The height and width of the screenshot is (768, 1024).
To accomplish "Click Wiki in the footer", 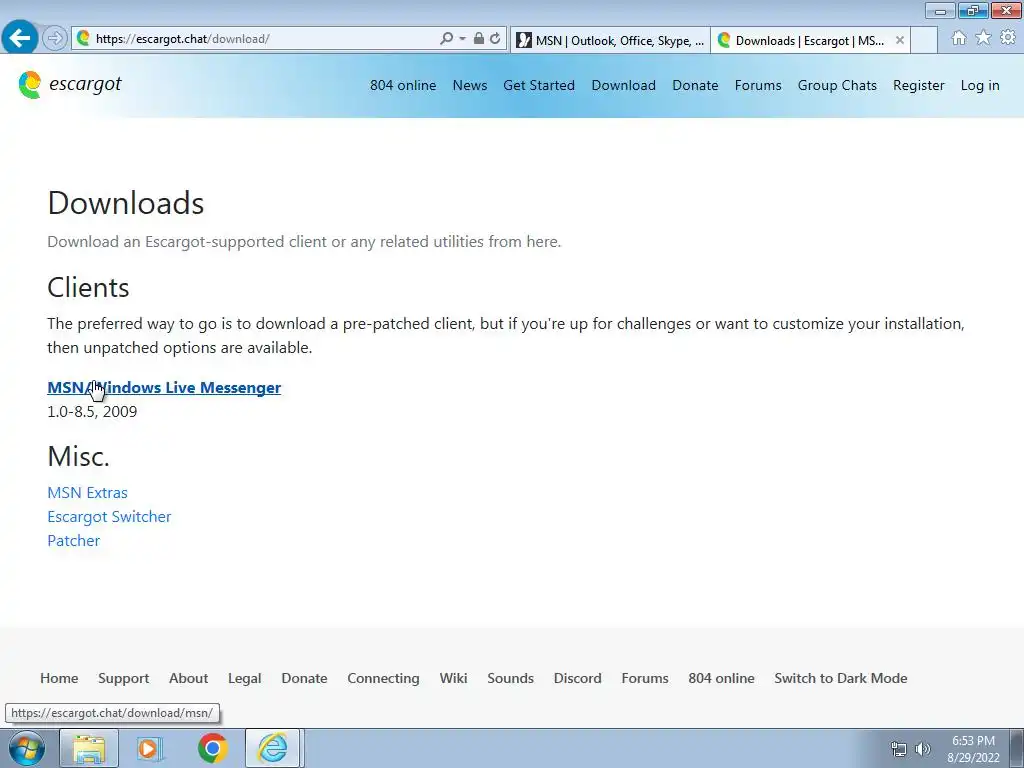I will point(453,678).
